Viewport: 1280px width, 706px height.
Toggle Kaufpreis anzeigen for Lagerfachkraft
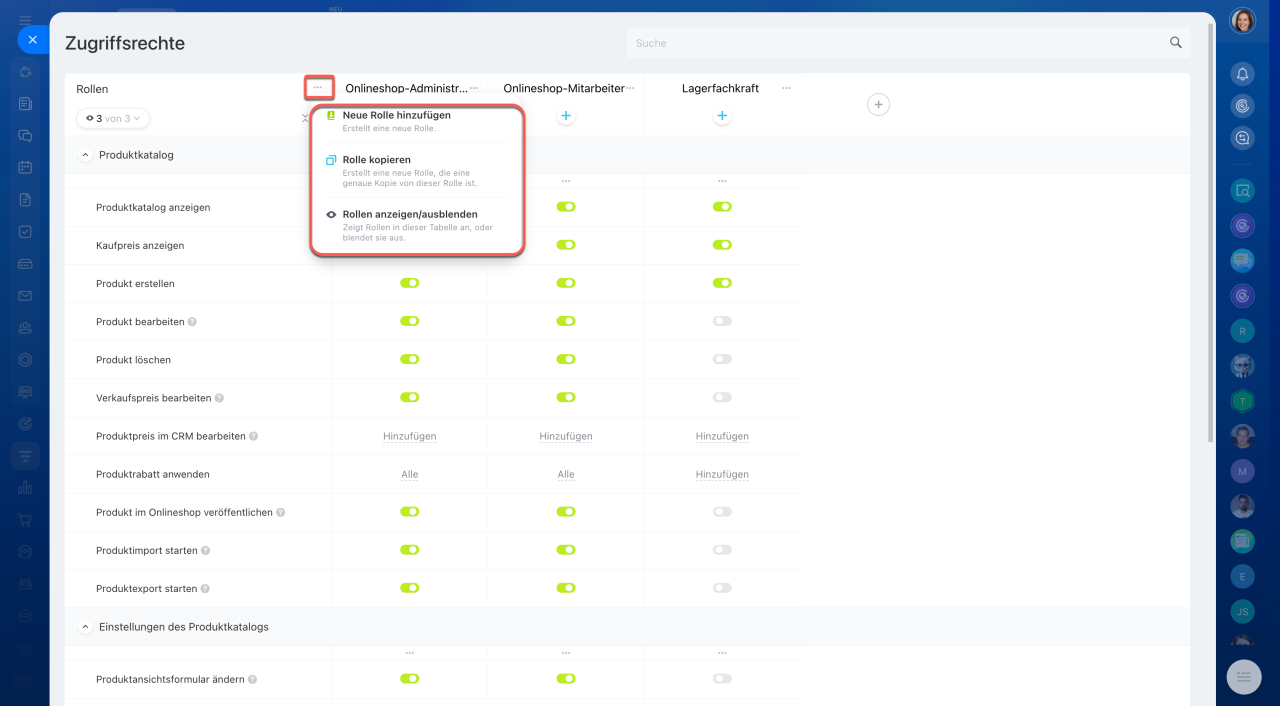[x=722, y=245]
